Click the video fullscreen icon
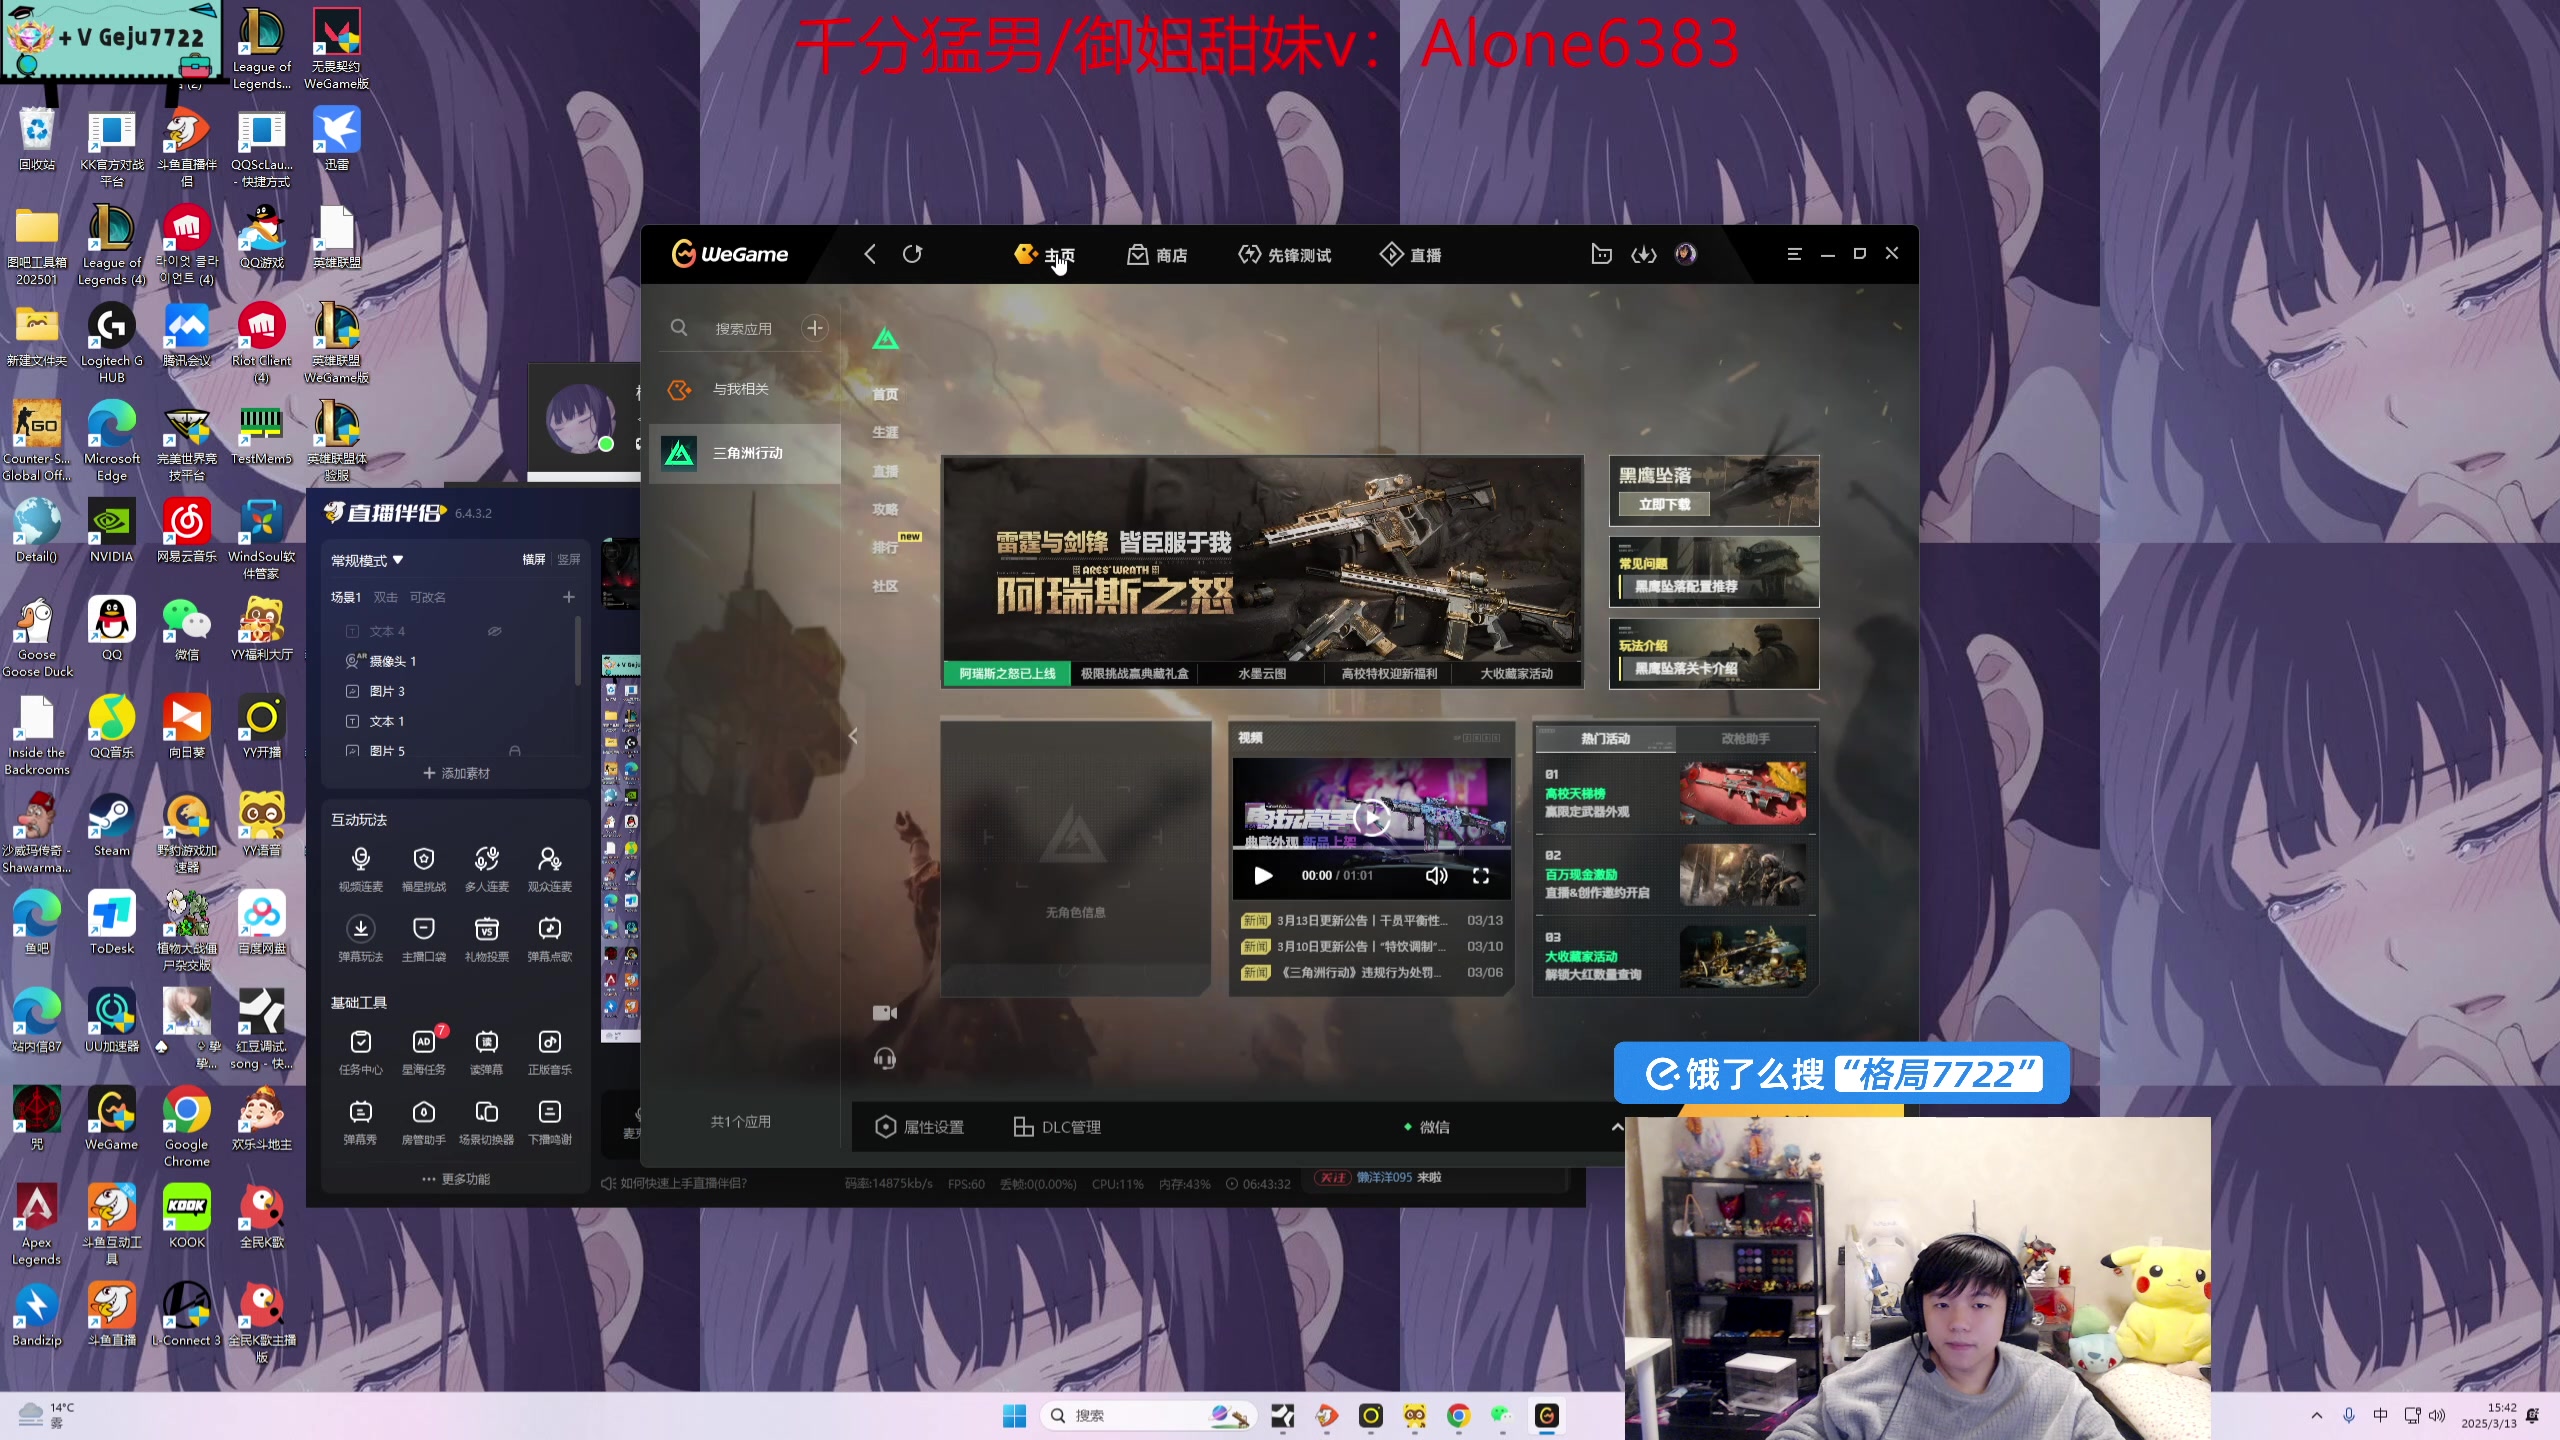 point(1481,875)
